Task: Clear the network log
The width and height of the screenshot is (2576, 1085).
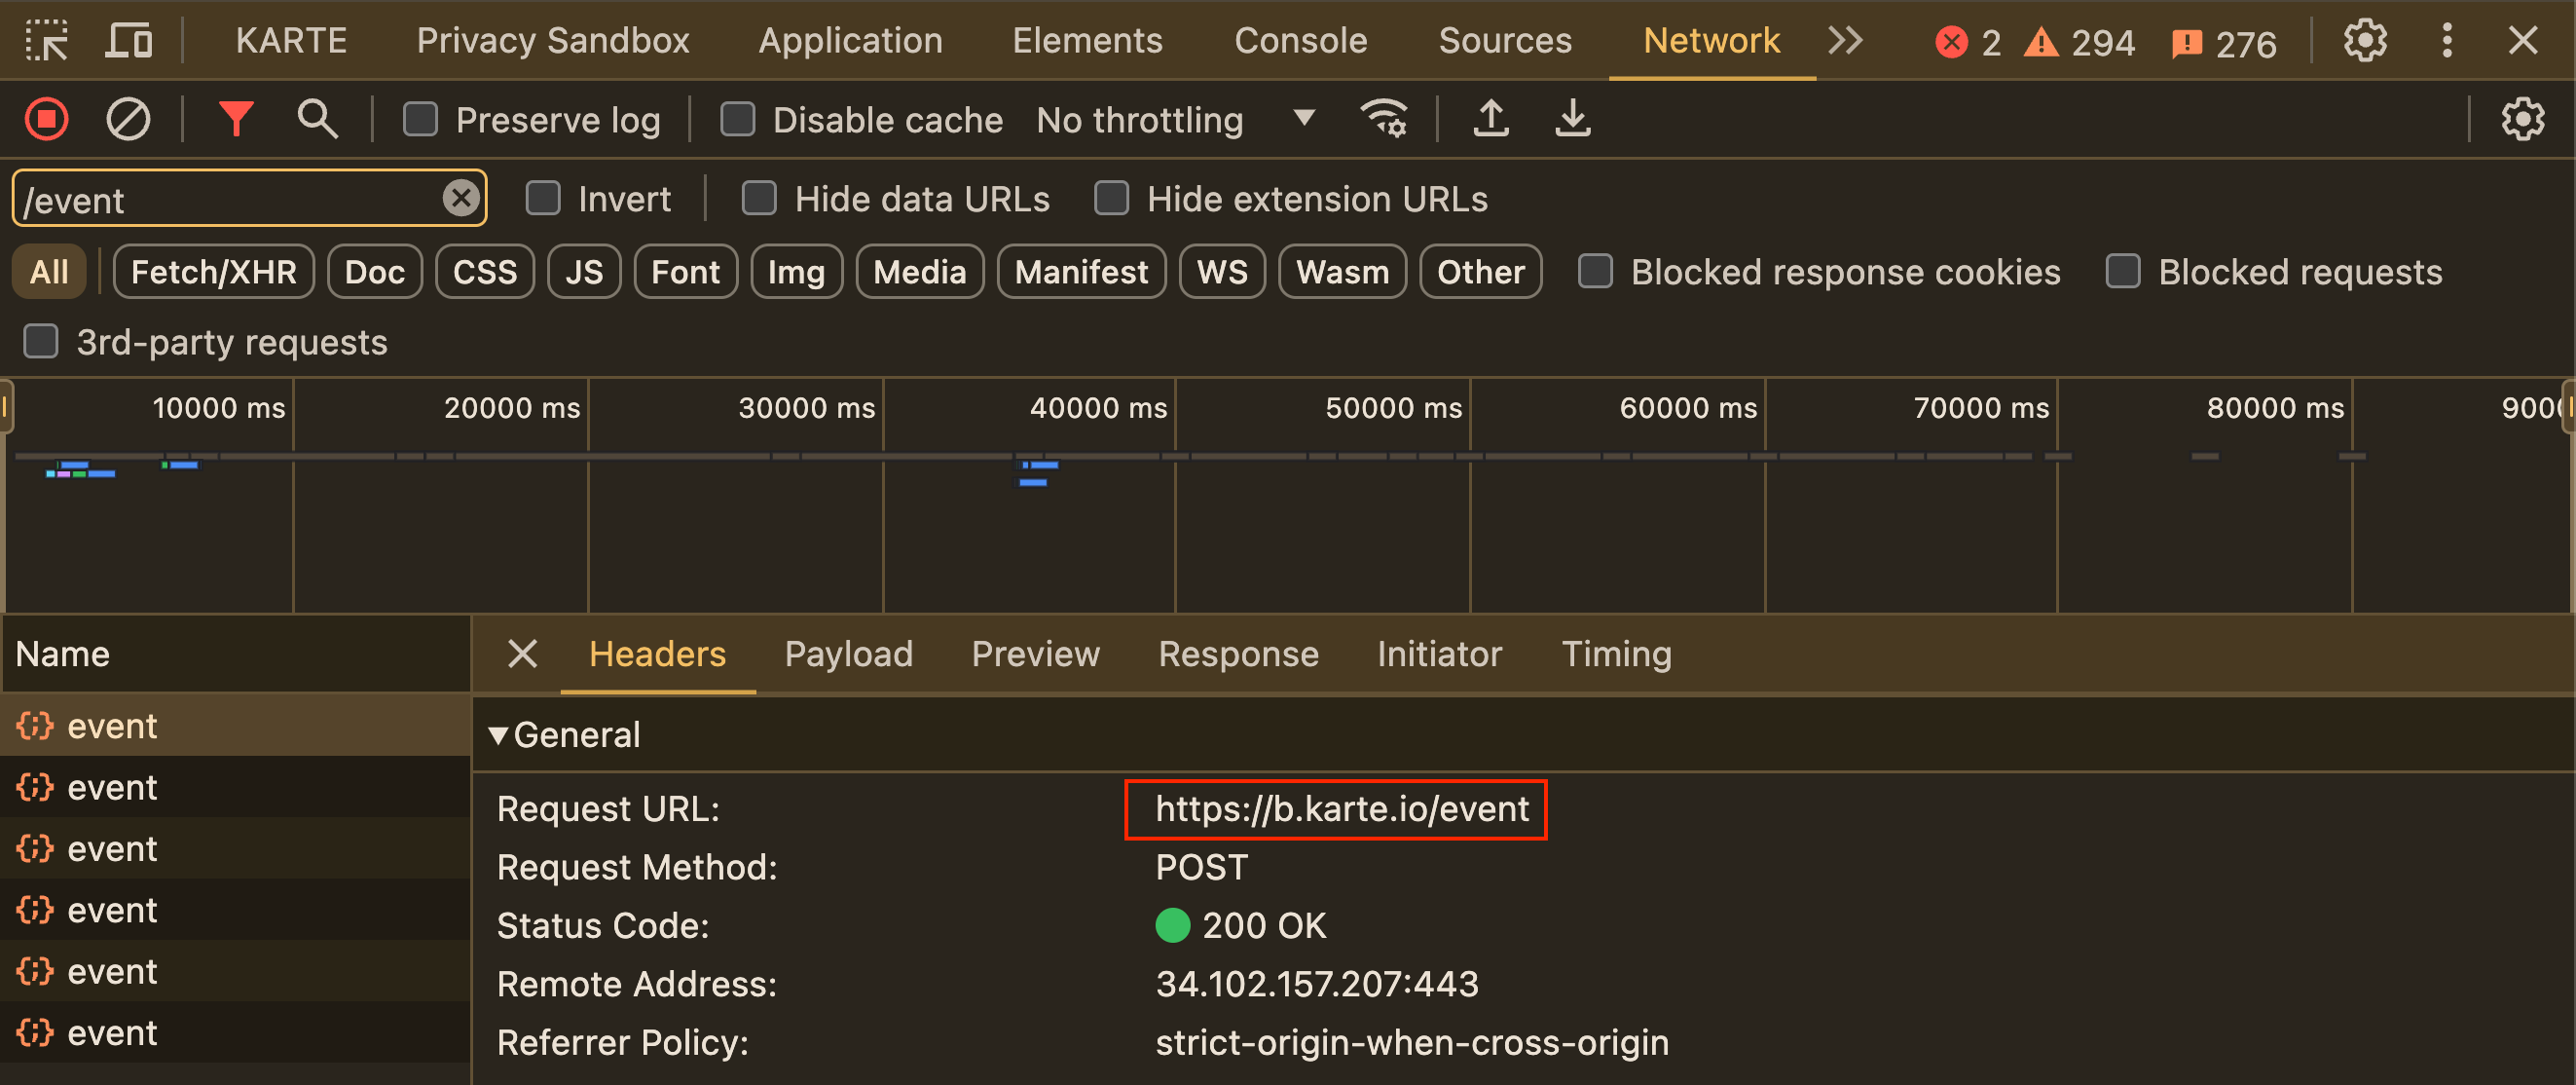Action: pyautogui.click(x=128, y=119)
